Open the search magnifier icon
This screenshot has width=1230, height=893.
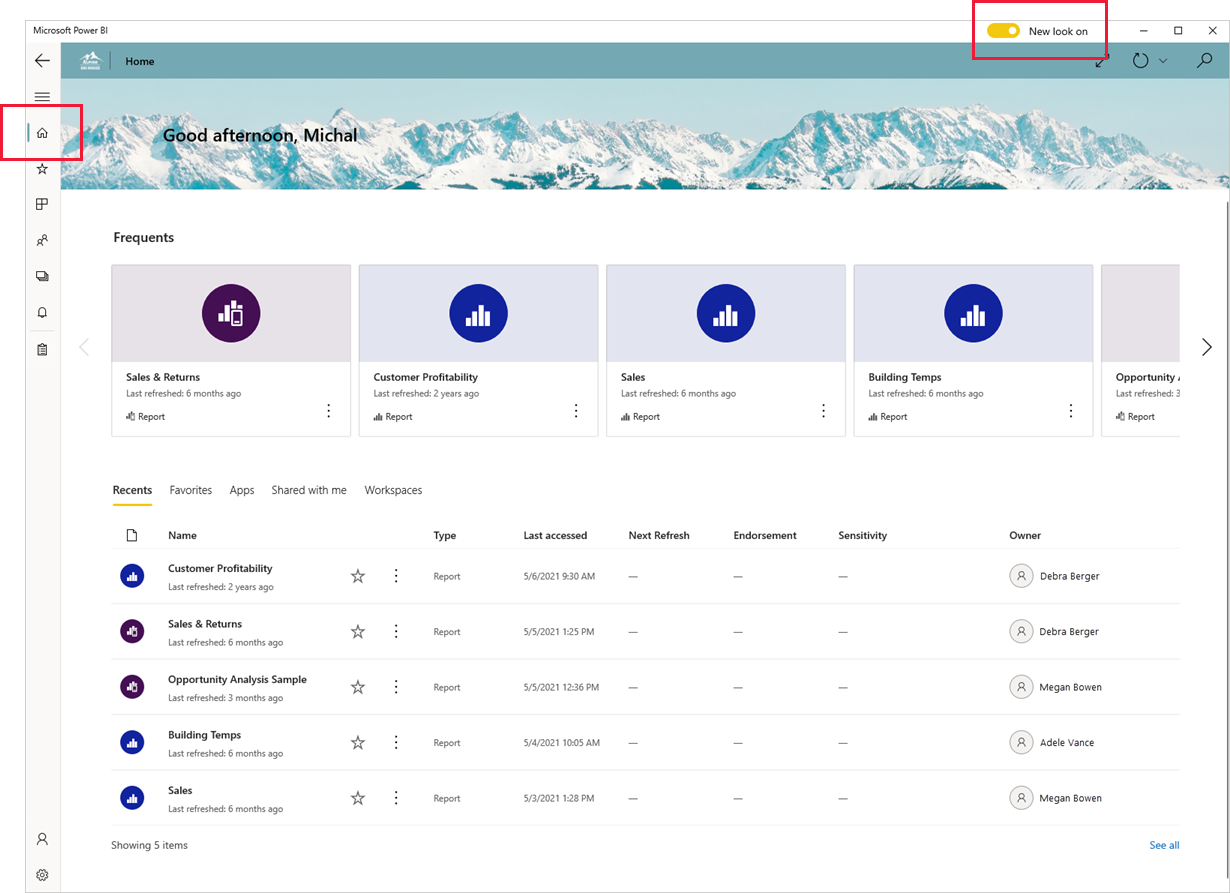[1204, 61]
